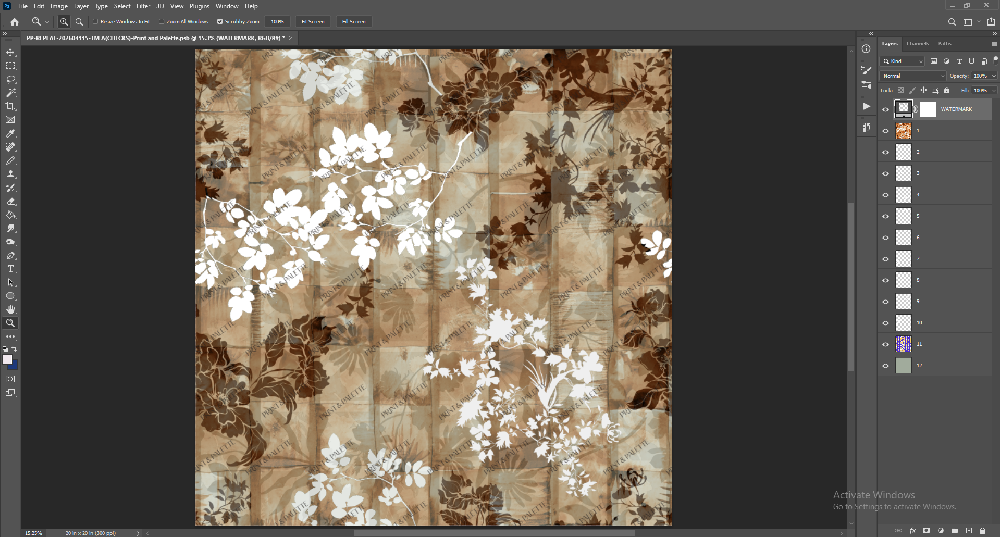Uncheck Scrubby Zoom checkbox
The width and height of the screenshot is (1000, 537).
[x=220, y=22]
